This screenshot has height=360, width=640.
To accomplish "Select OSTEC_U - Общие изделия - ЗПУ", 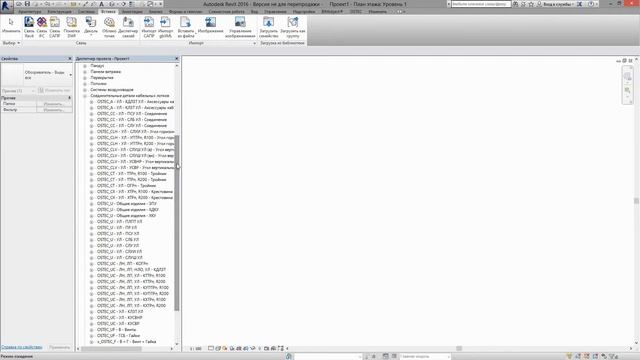I will [127, 204].
